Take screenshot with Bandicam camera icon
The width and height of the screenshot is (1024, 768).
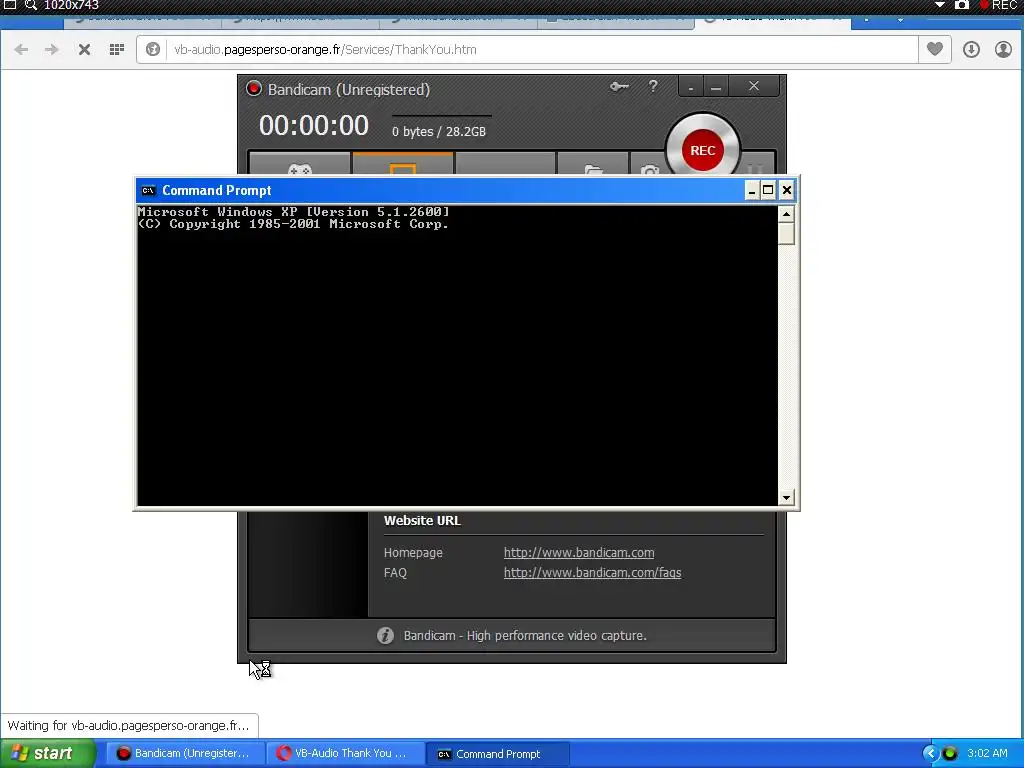click(649, 167)
